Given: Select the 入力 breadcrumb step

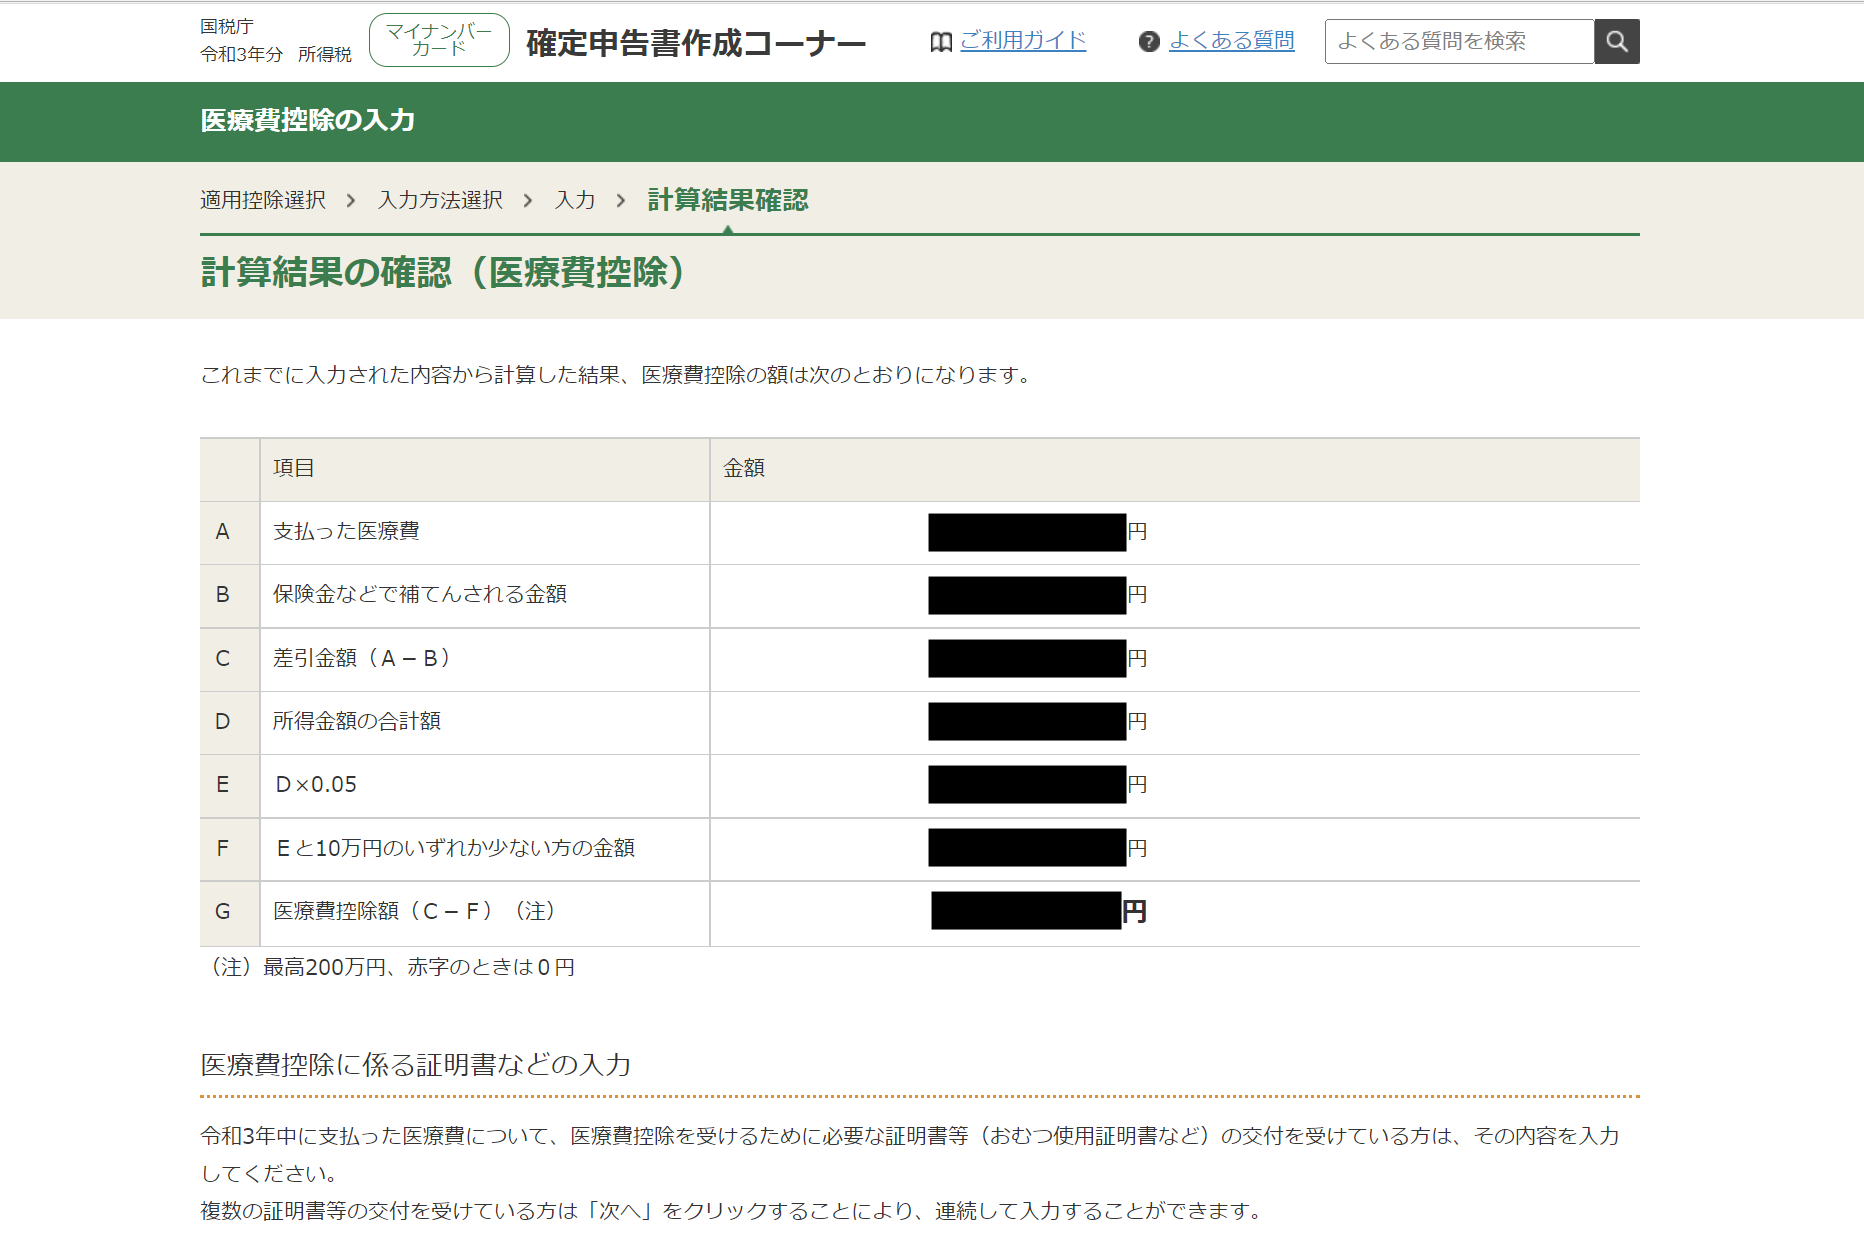Looking at the screenshot, I should [x=575, y=200].
